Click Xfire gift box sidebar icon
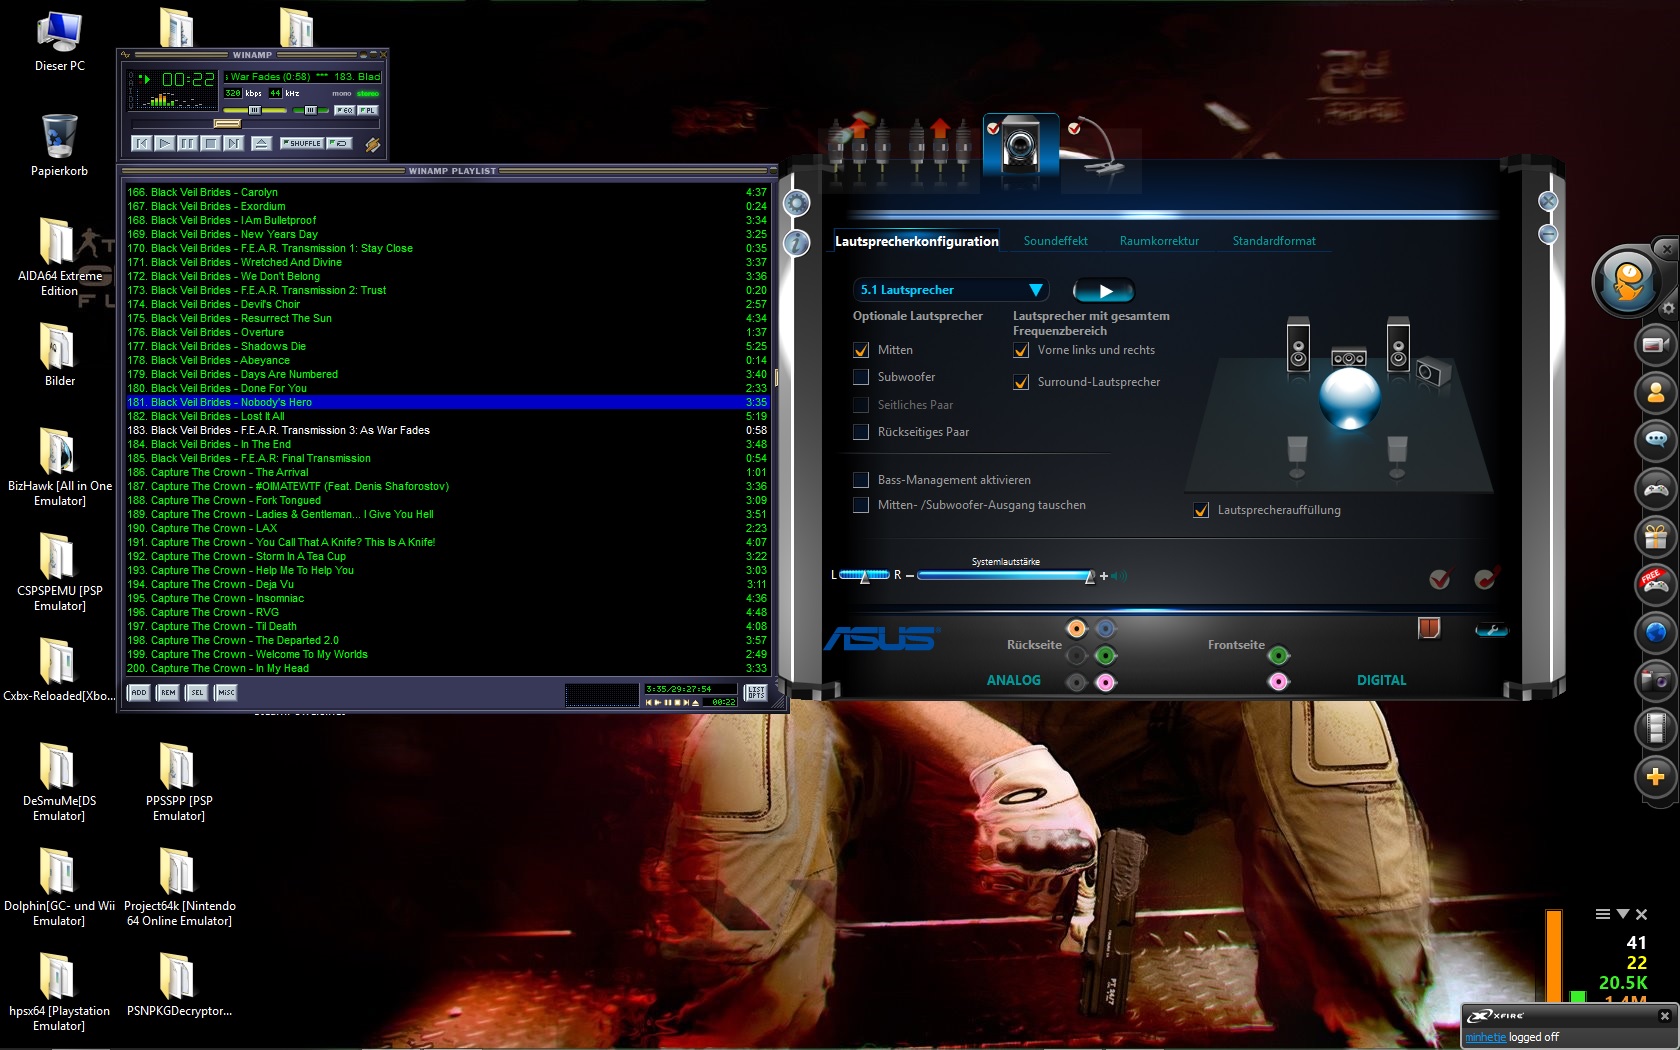This screenshot has width=1680, height=1050. tap(1656, 538)
